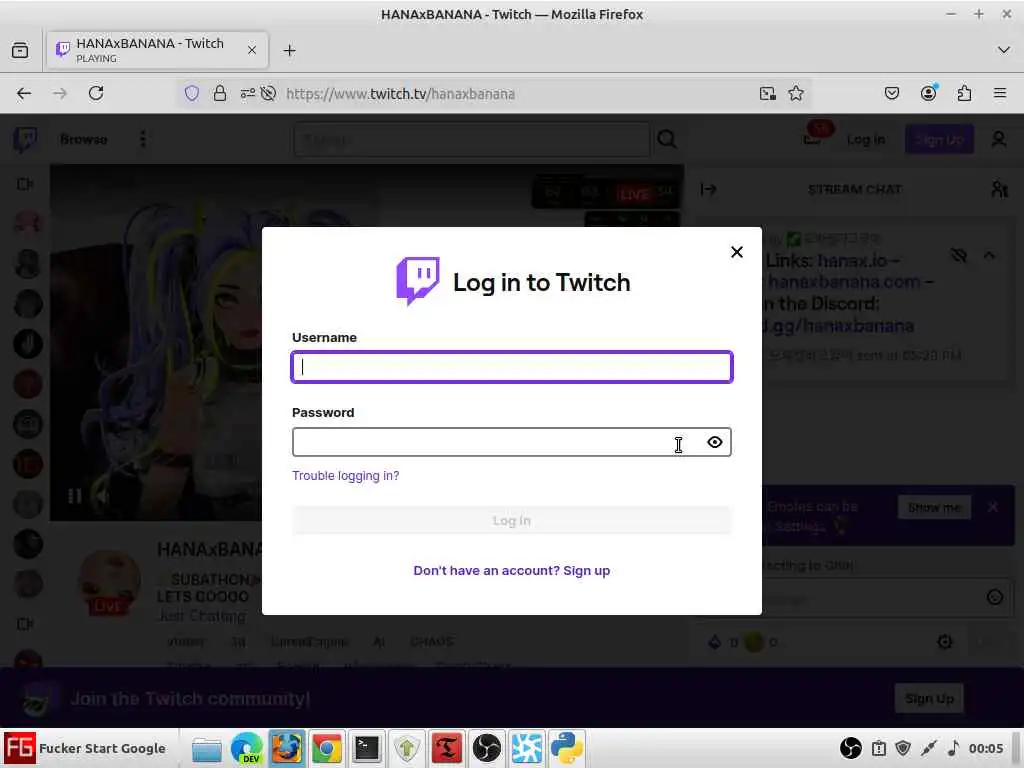The height and width of the screenshot is (768, 1024).
Task: Bookmark this page with the star icon
Action: [795, 93]
